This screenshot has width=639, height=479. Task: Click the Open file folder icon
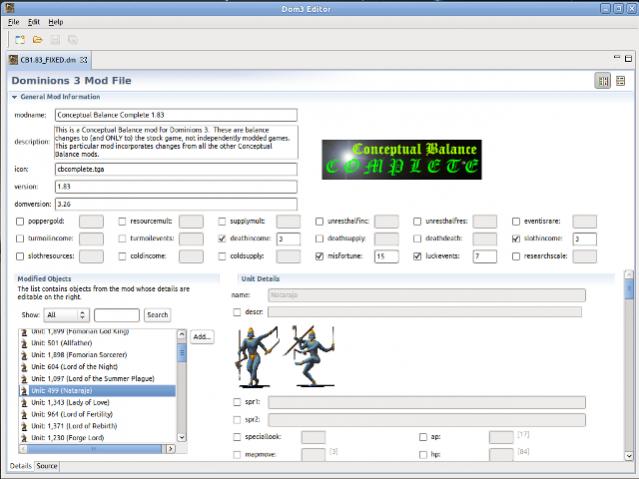[x=37, y=39]
